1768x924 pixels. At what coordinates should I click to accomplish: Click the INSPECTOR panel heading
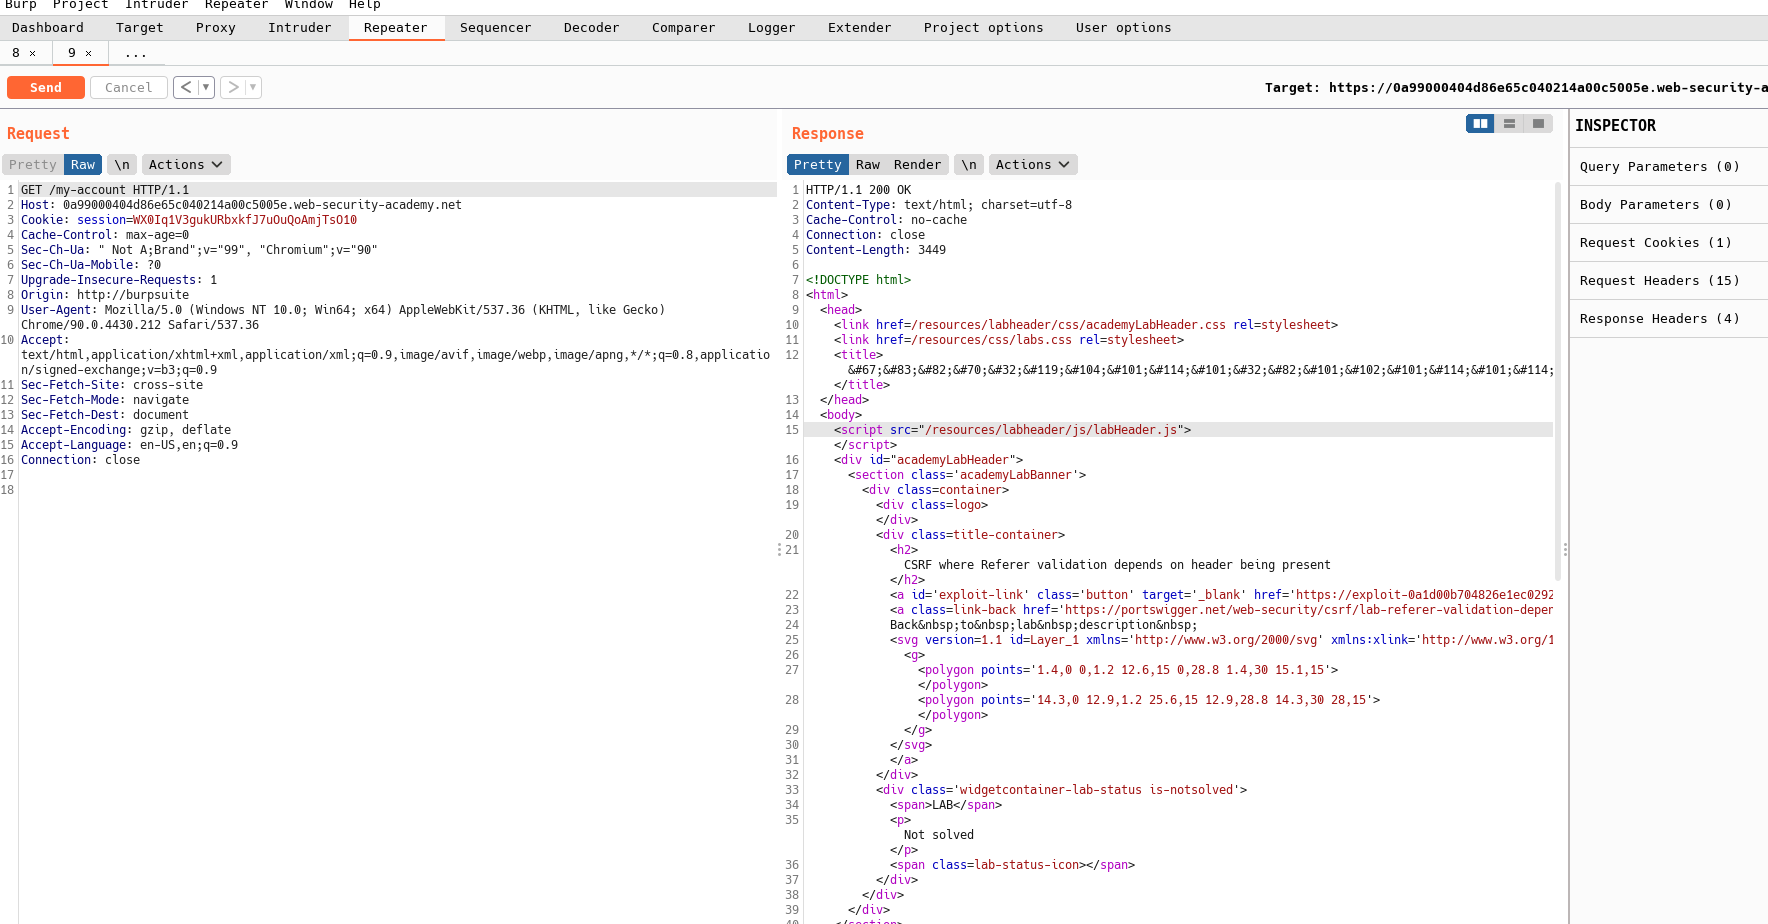pyautogui.click(x=1616, y=126)
